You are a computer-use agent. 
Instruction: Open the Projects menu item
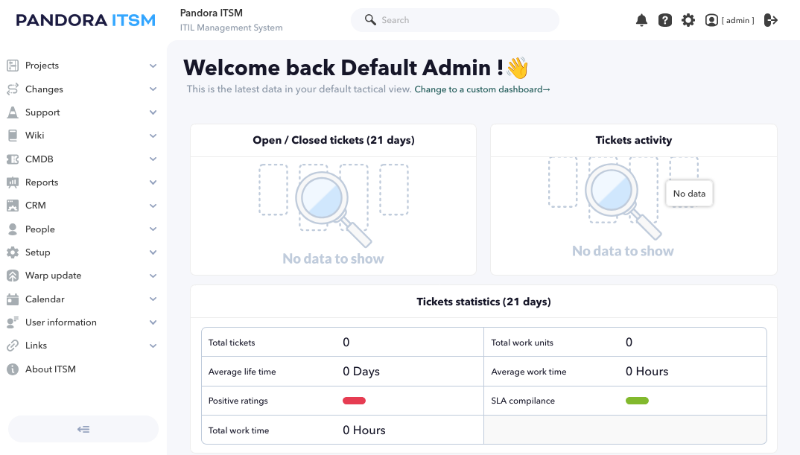click(x=42, y=65)
